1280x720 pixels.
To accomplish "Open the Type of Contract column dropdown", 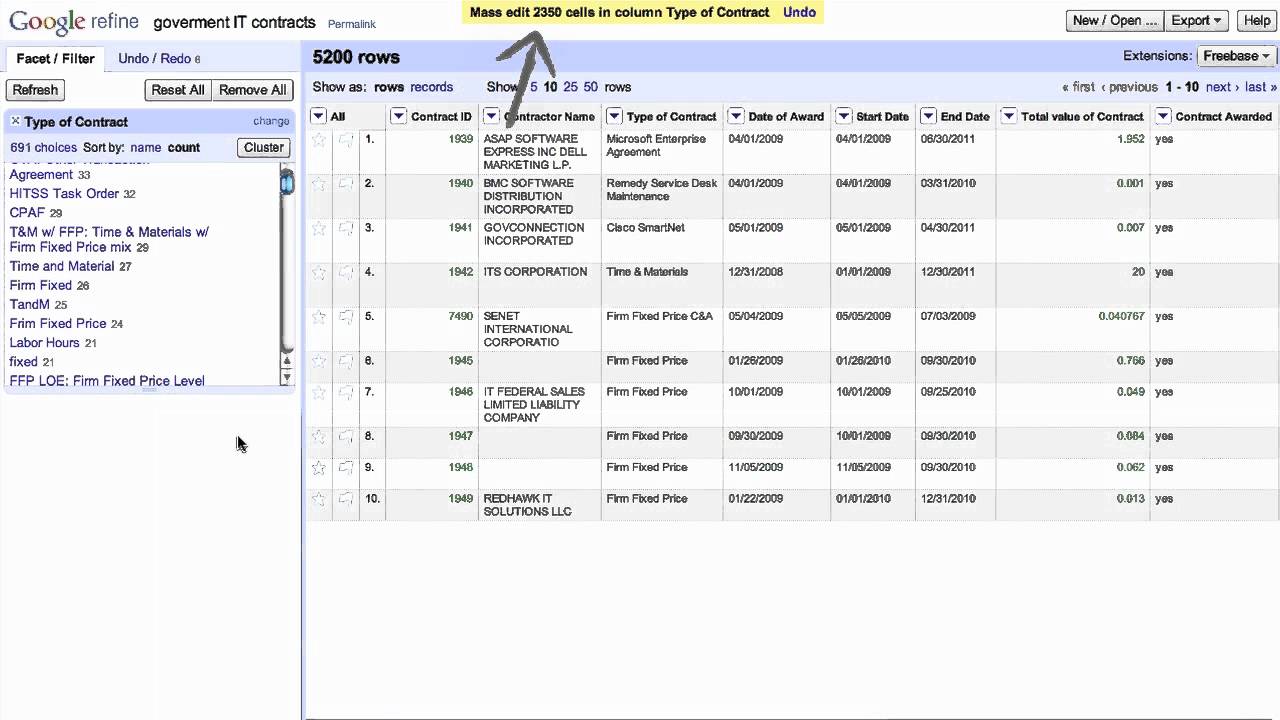I will [614, 117].
